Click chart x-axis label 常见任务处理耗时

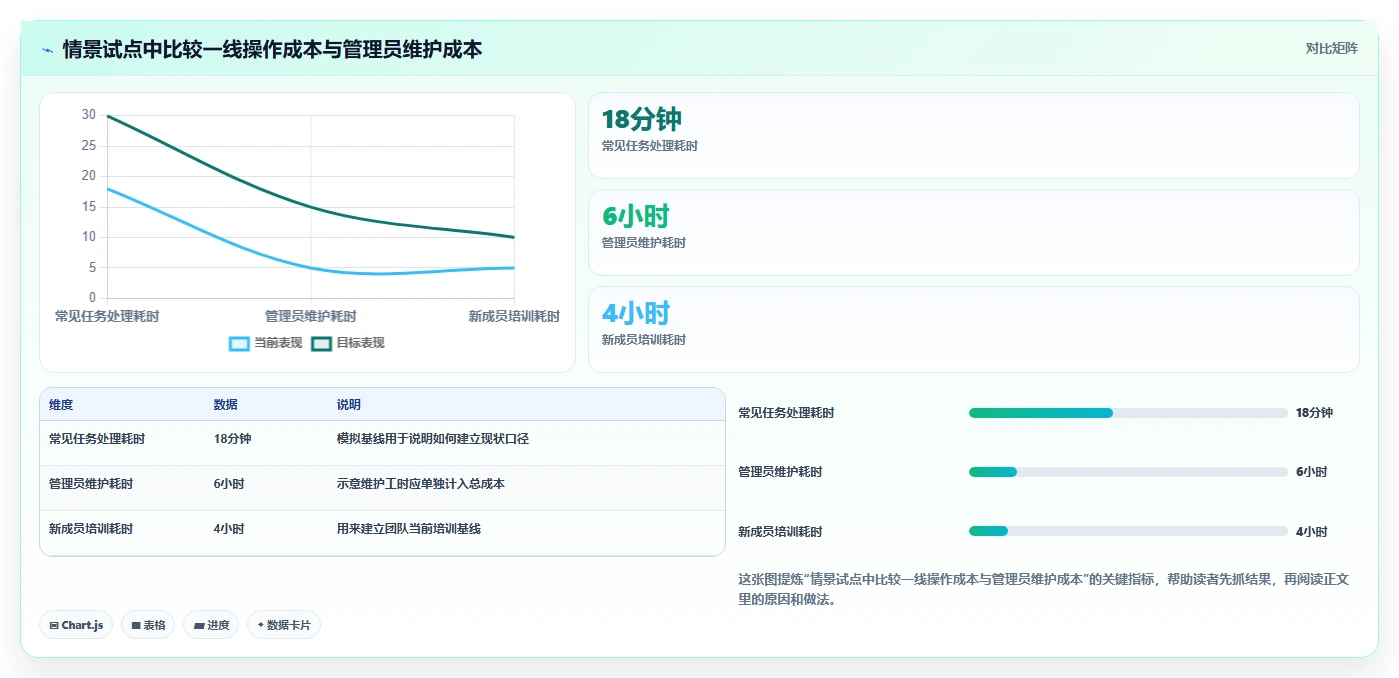coord(107,316)
